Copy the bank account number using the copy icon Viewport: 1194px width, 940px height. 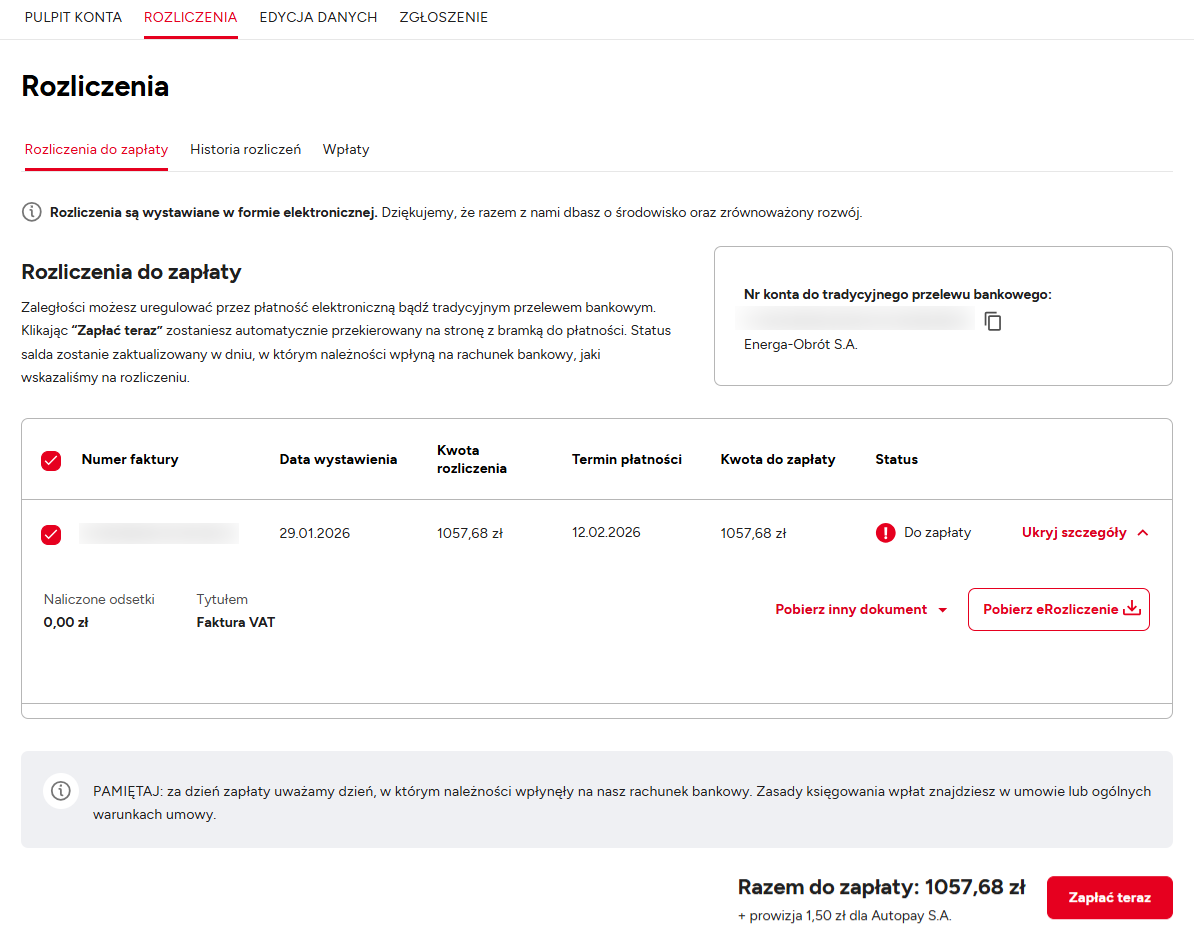pyautogui.click(x=993, y=321)
